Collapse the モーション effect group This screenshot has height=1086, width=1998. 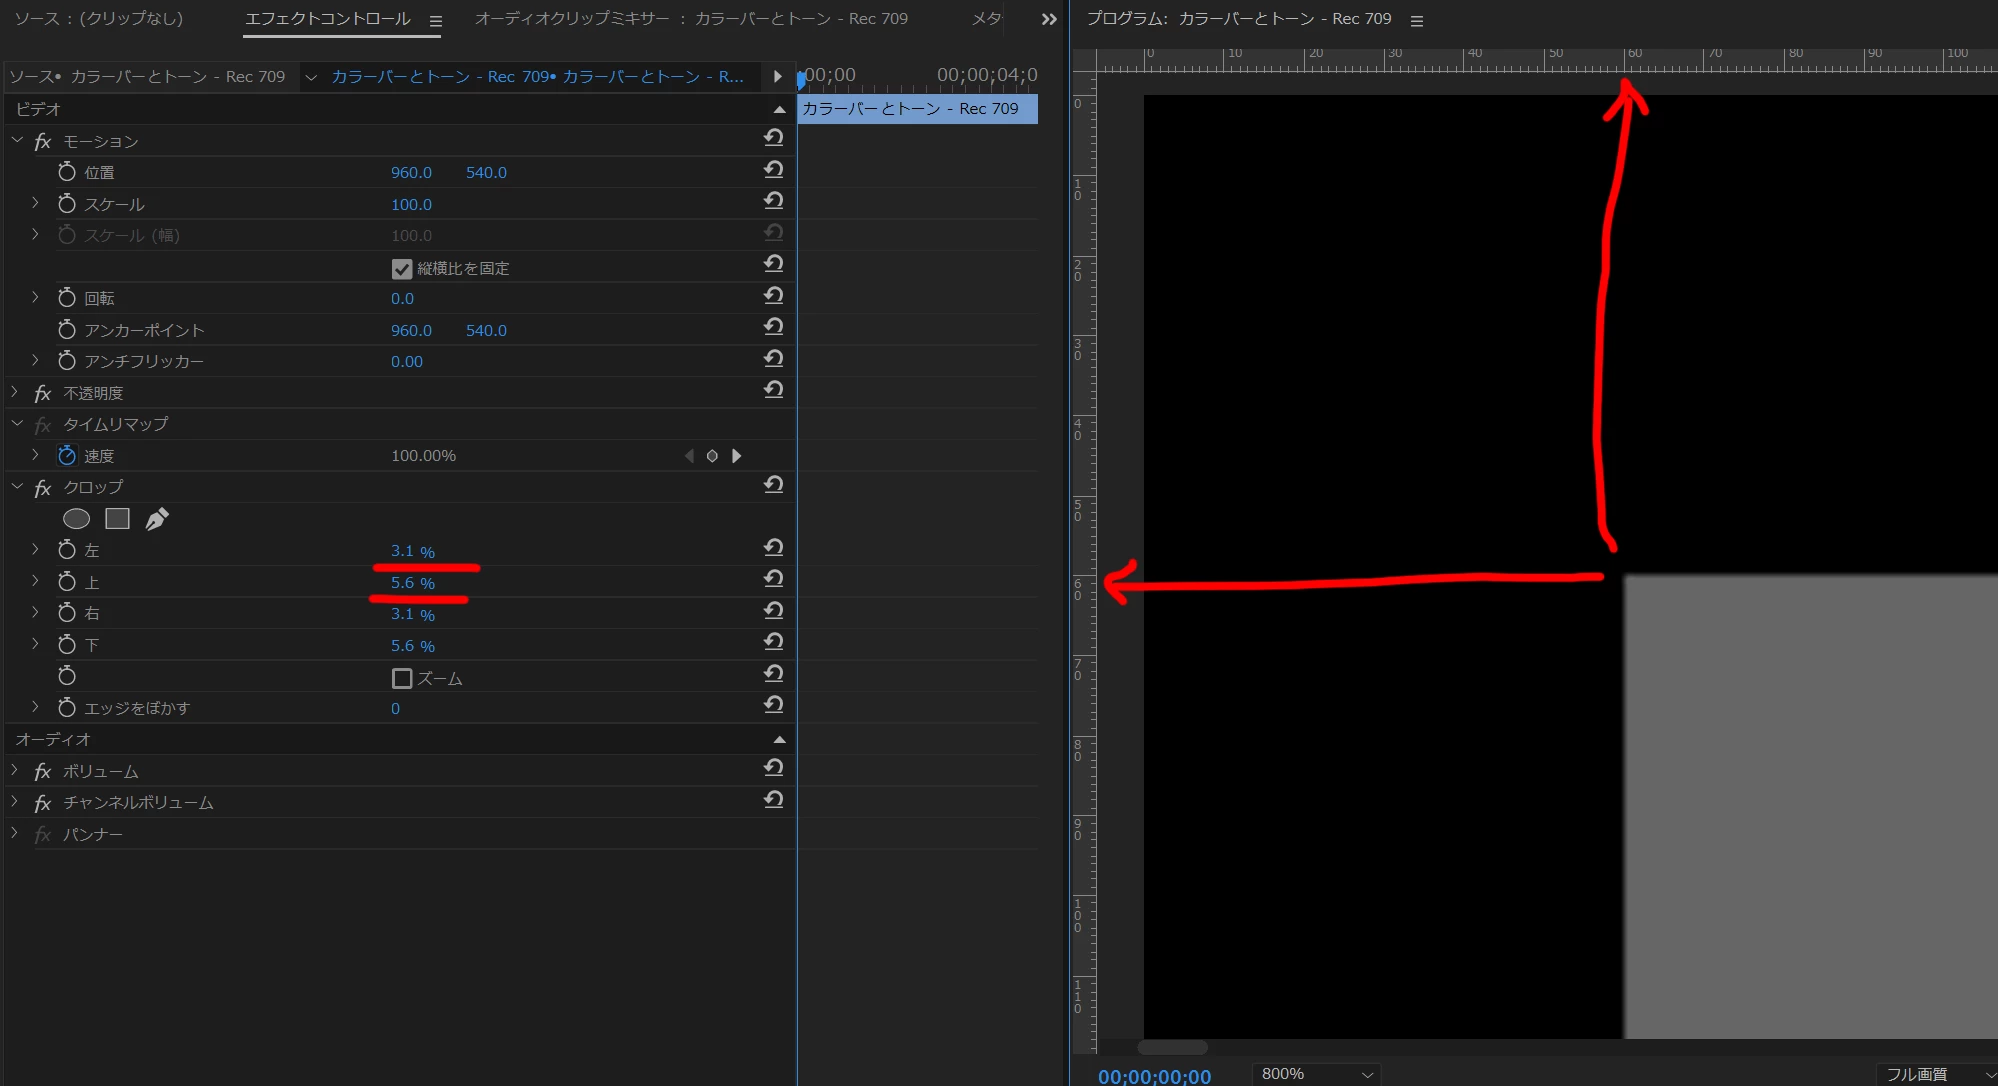pos(17,141)
